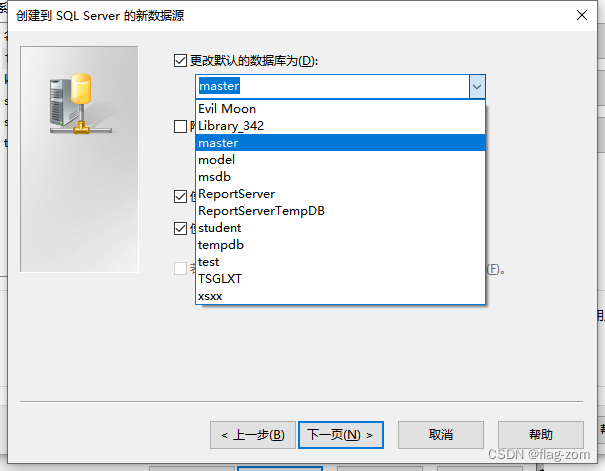Open the default database dropdown arrow
The image size is (605, 471).
tap(477, 86)
